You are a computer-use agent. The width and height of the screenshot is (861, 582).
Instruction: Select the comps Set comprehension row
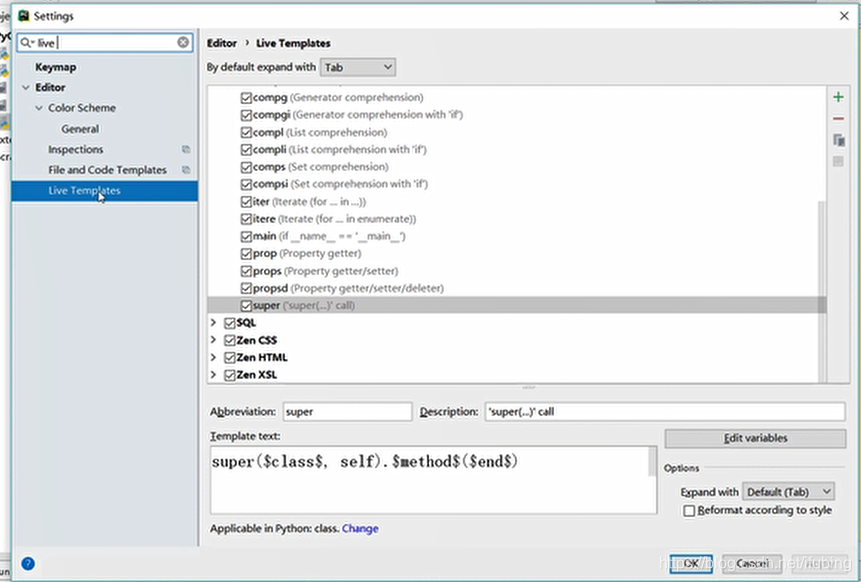pos(516,167)
